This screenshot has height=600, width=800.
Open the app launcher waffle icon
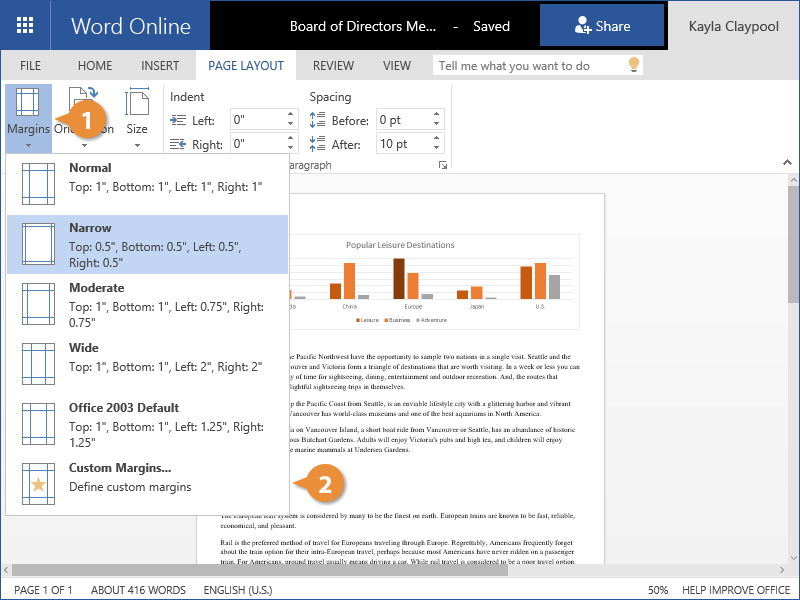(25, 26)
